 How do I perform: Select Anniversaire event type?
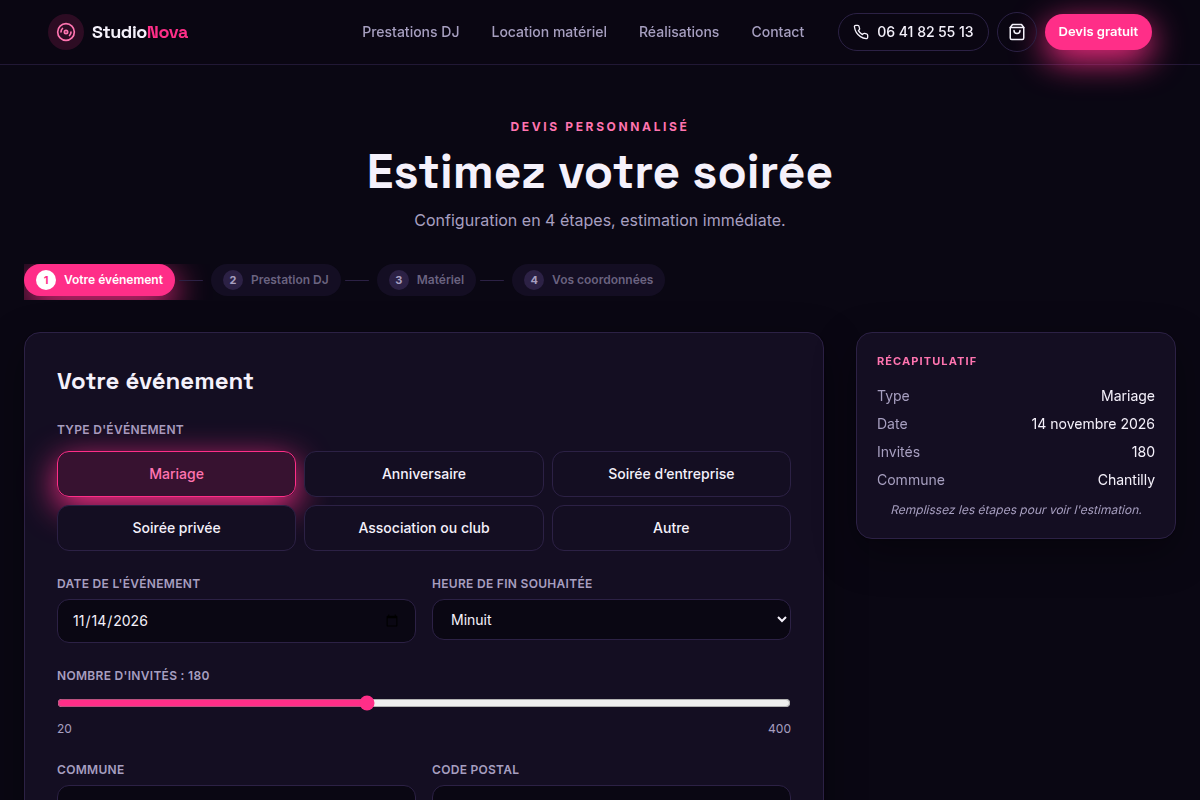click(x=424, y=474)
